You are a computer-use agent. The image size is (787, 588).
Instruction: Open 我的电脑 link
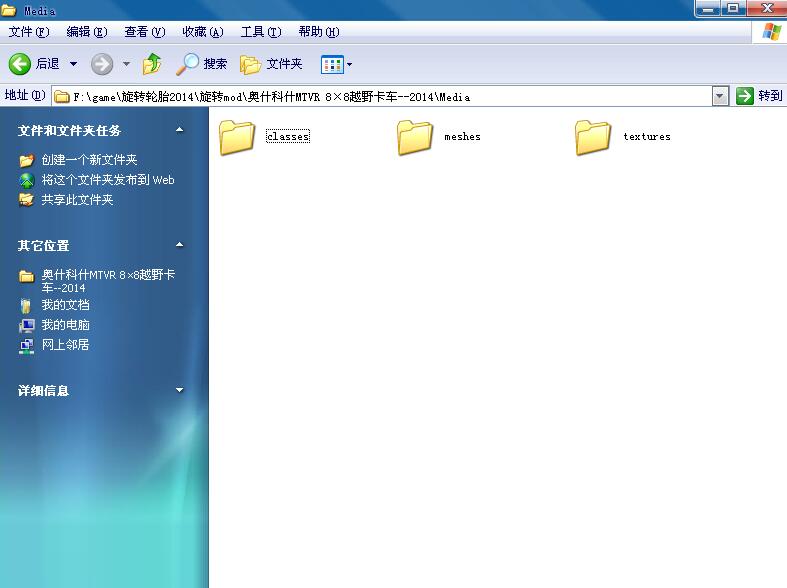65,325
